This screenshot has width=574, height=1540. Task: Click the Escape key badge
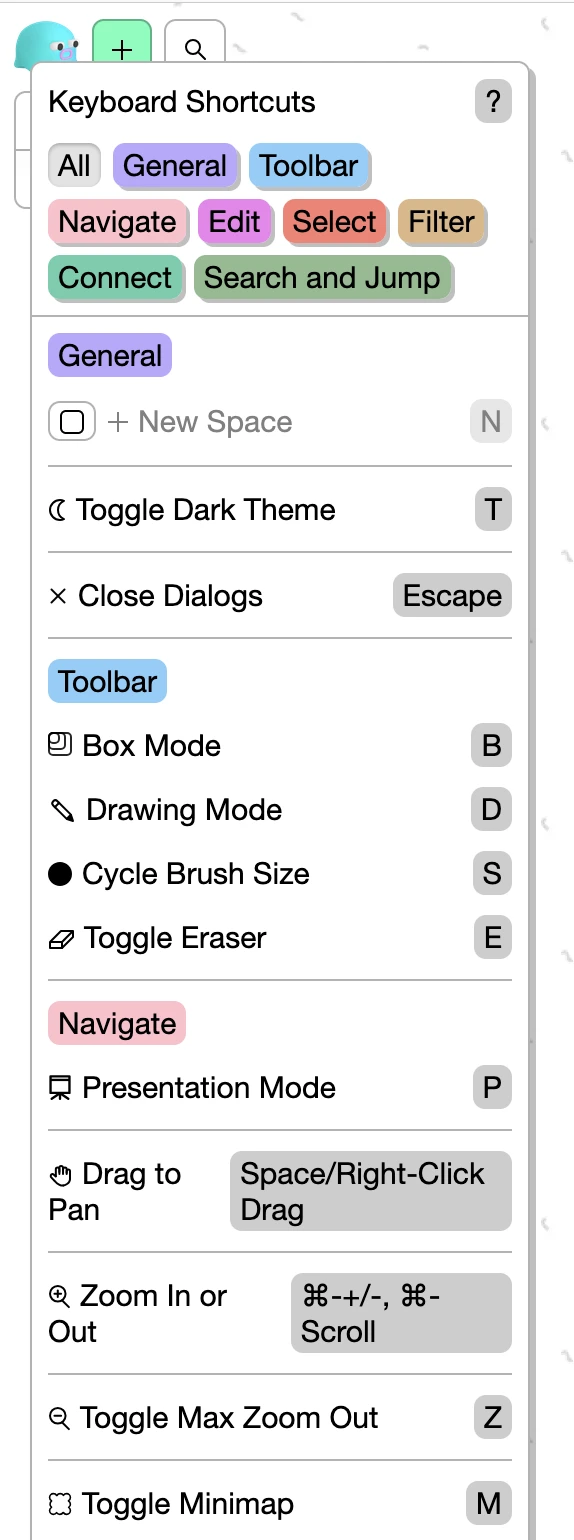click(x=452, y=596)
